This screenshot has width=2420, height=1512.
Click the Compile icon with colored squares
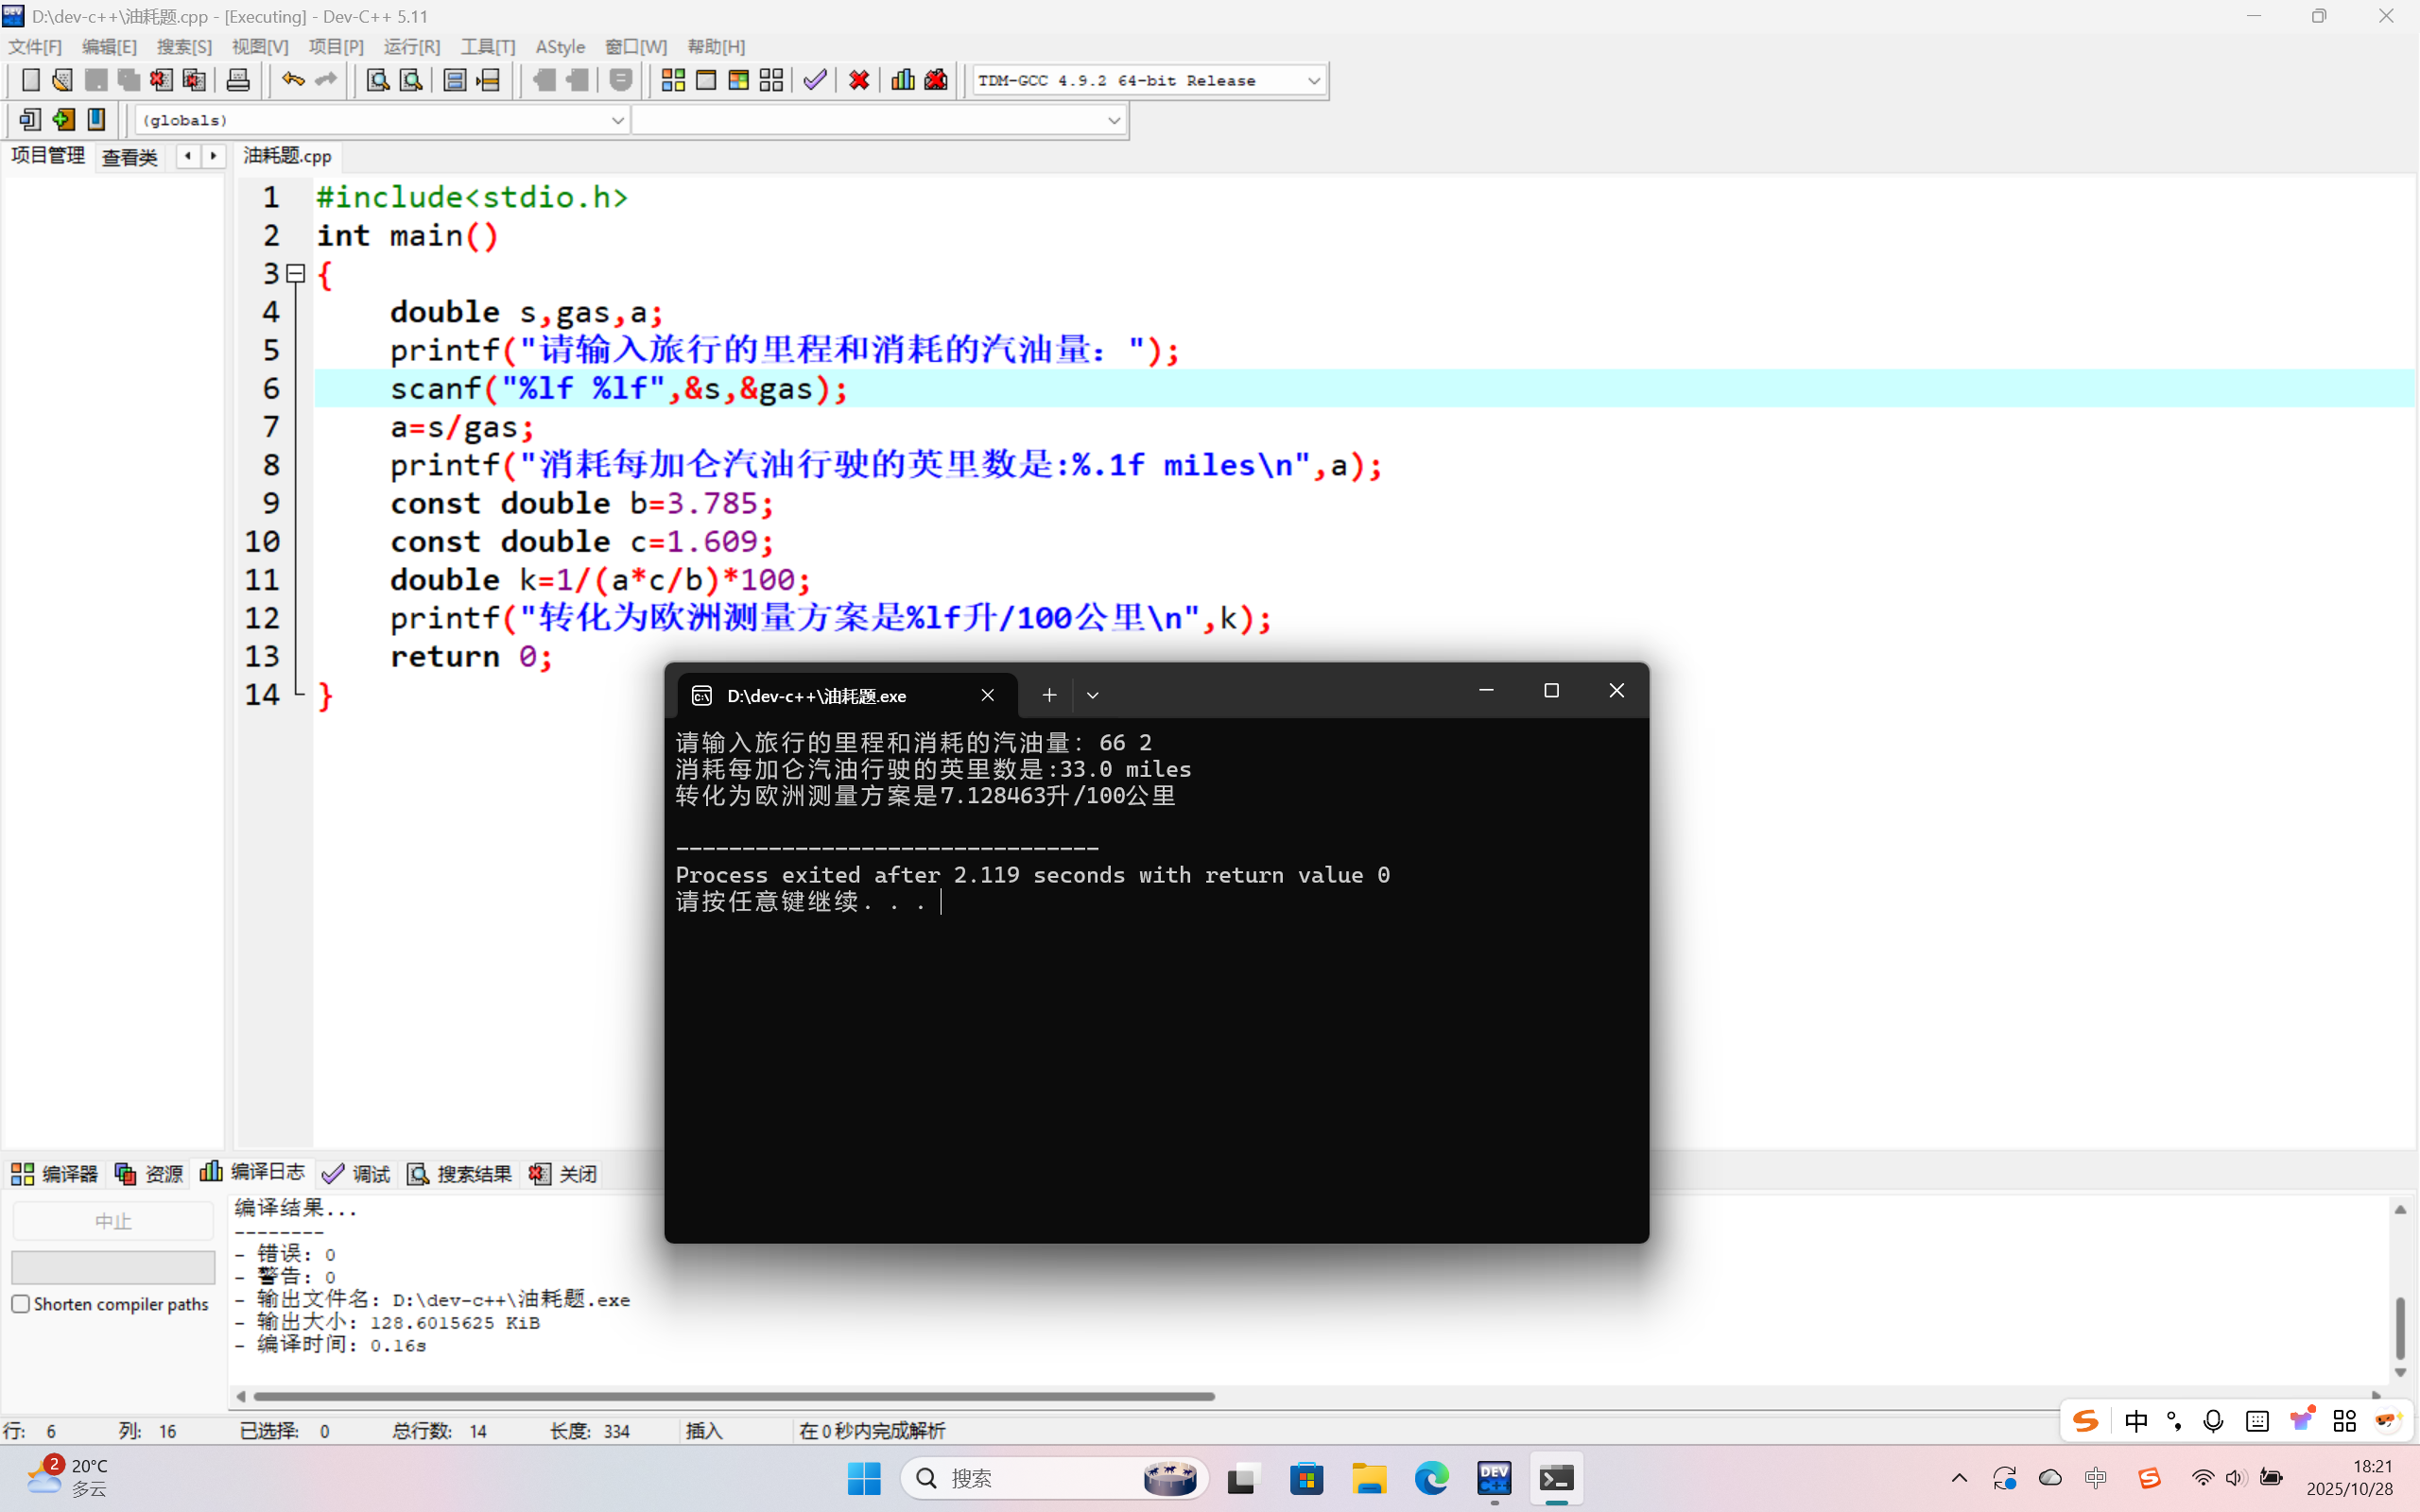pyautogui.click(x=673, y=80)
